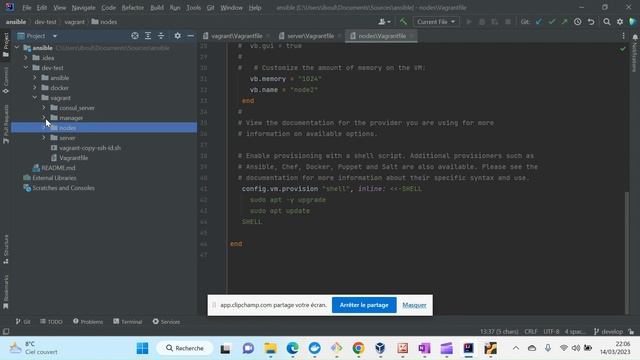Click Collapse All in Project panel
This screenshot has width=640, height=360.
161,36
